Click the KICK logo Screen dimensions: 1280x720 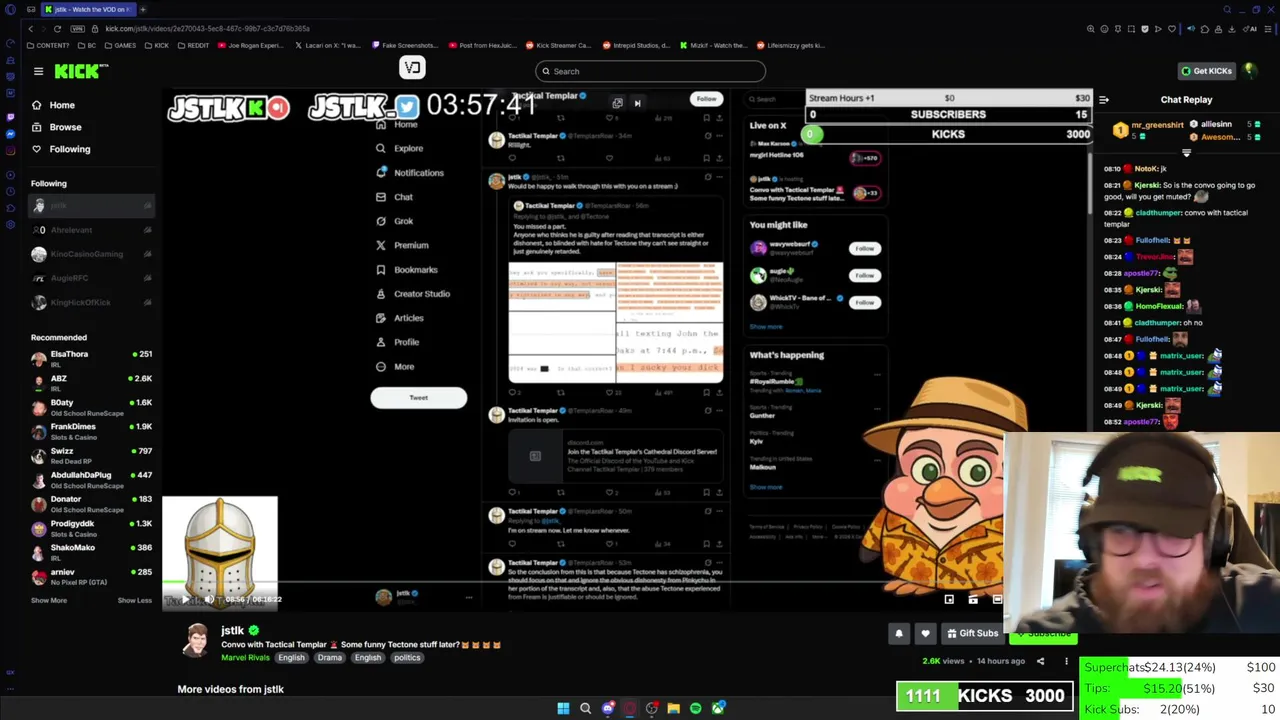coord(81,71)
